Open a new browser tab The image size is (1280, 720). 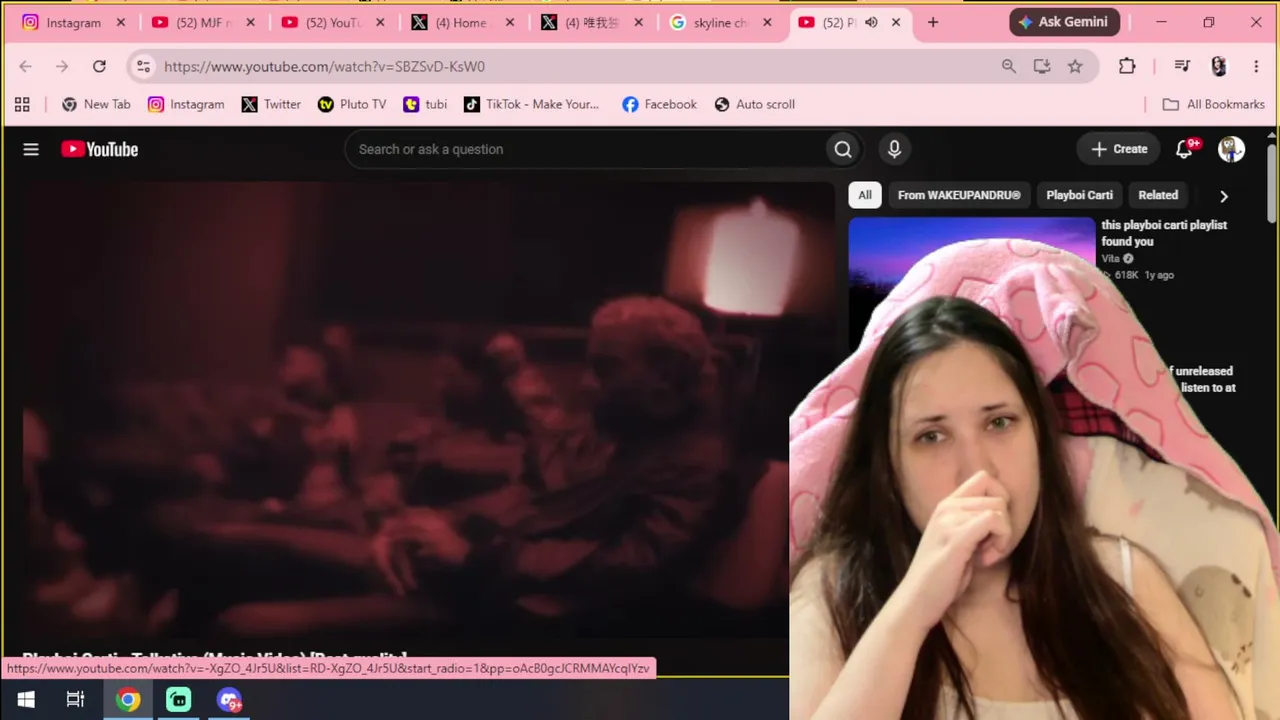pyautogui.click(x=933, y=22)
